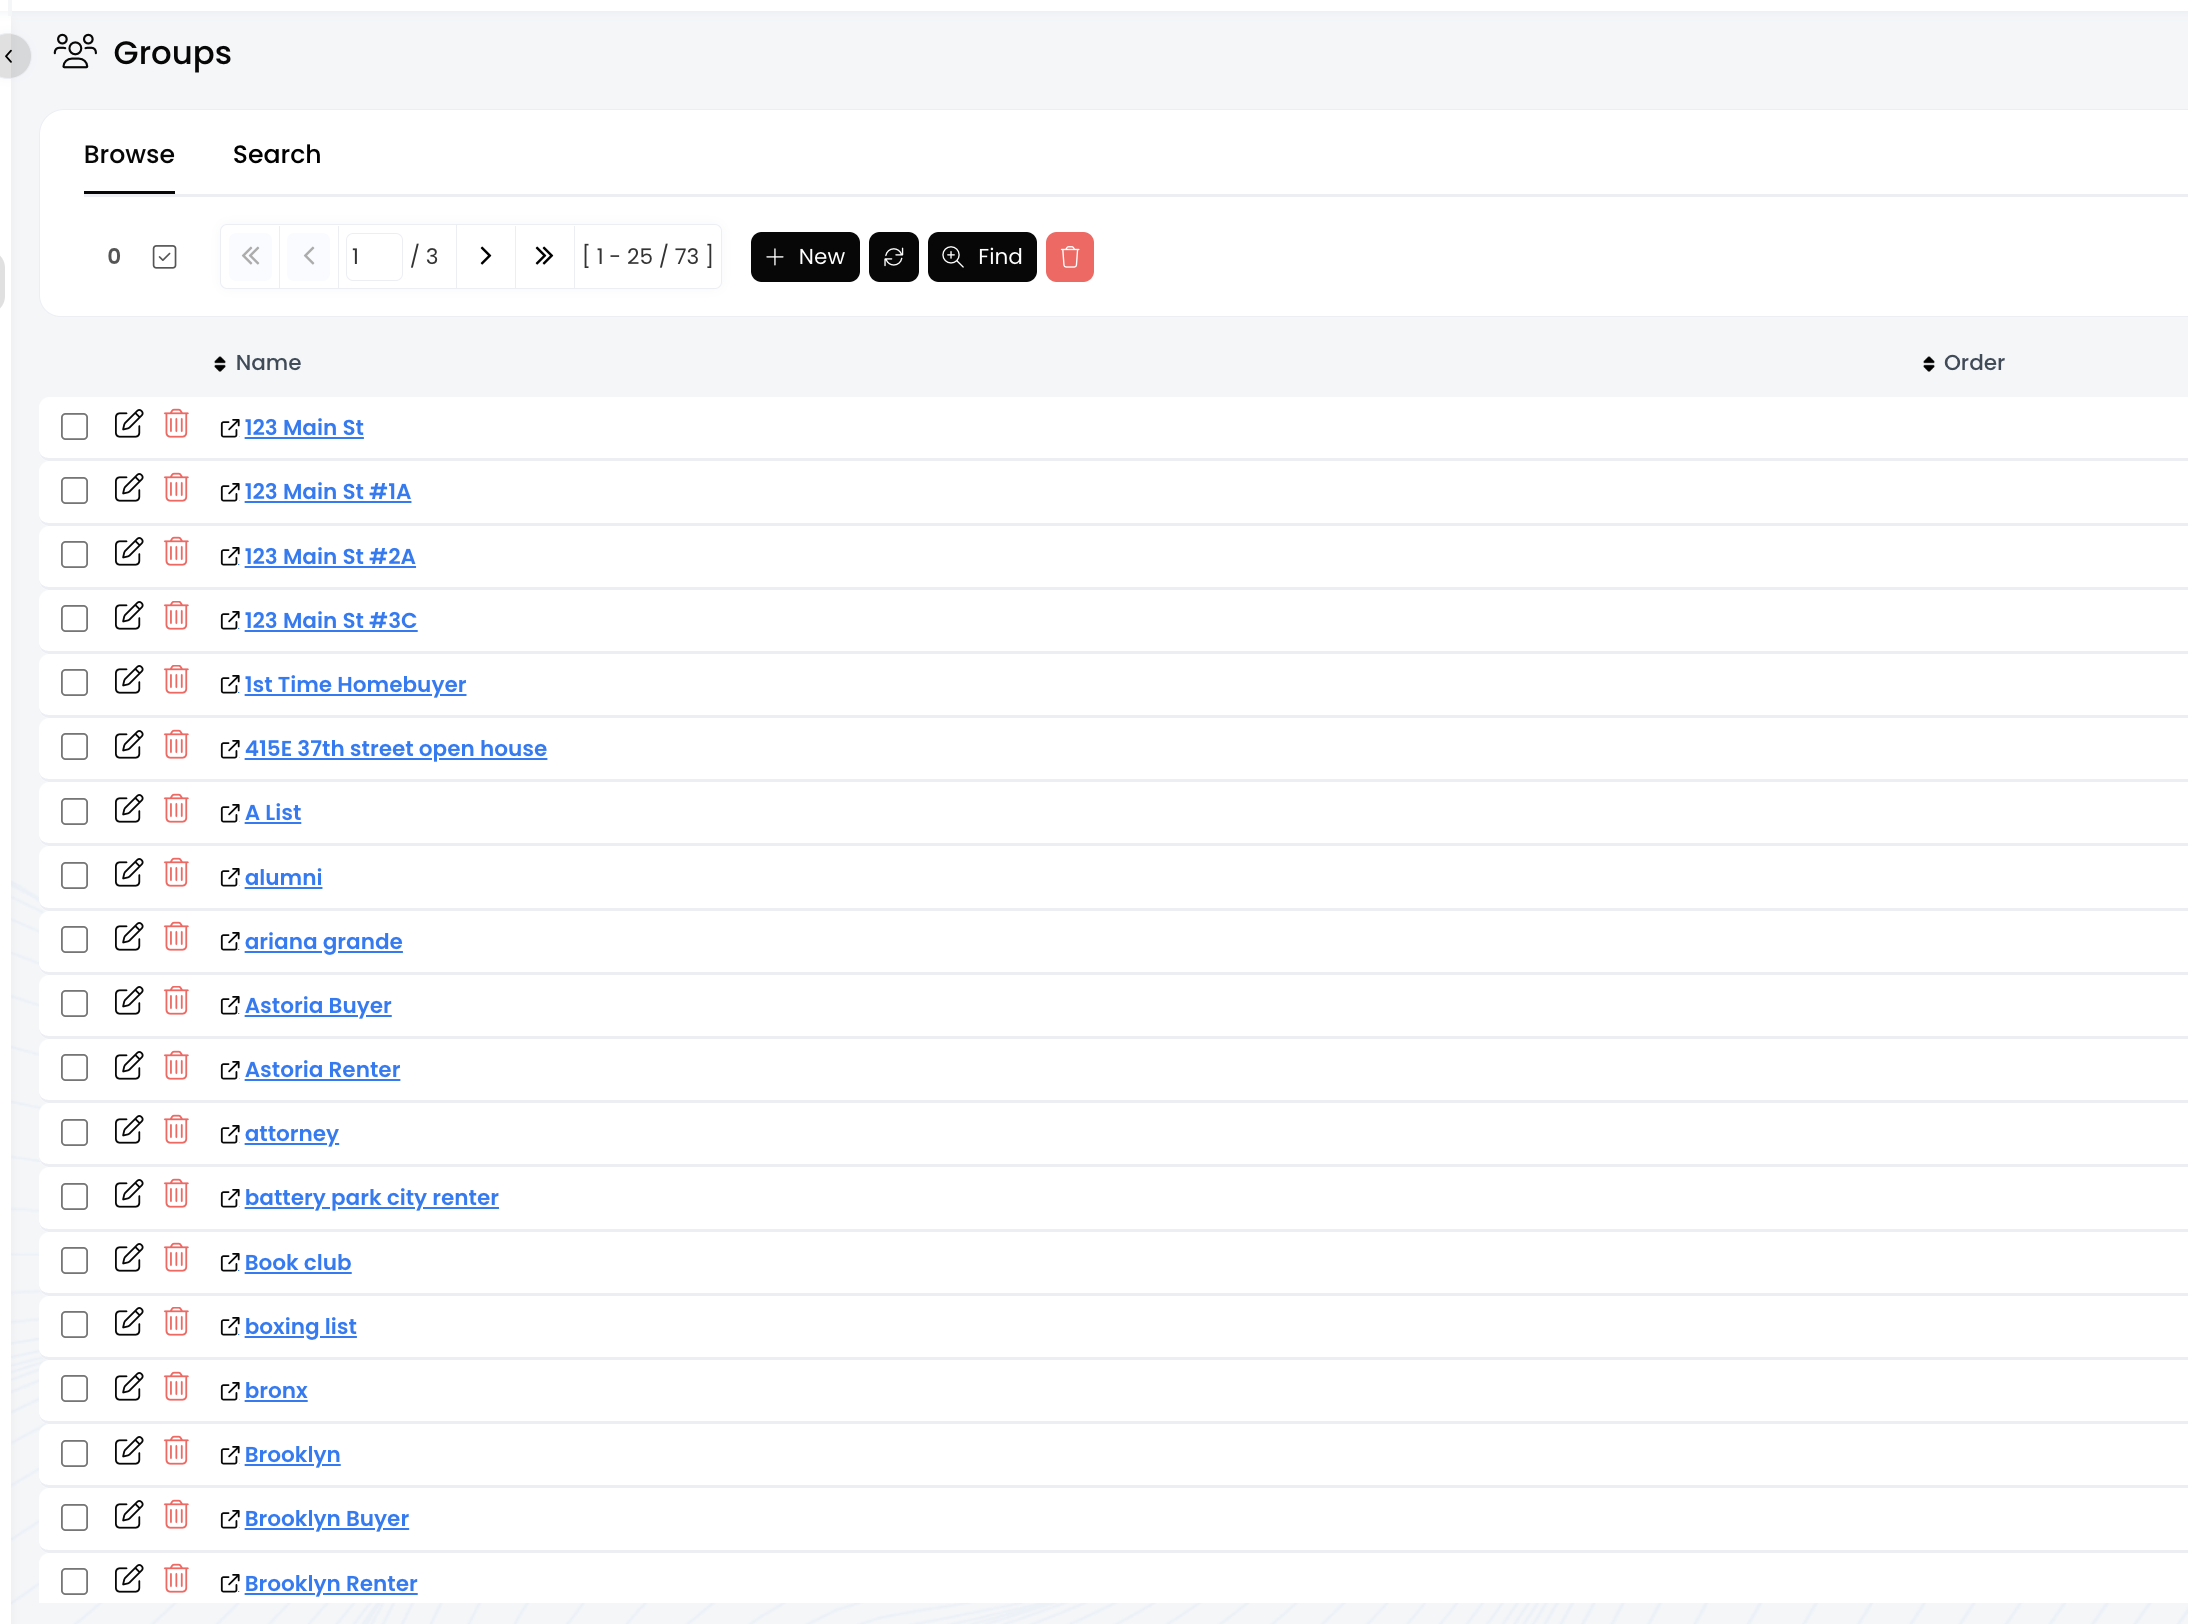Check the box for 1st Time Homebuyer
2188x1624 pixels.
click(74, 683)
